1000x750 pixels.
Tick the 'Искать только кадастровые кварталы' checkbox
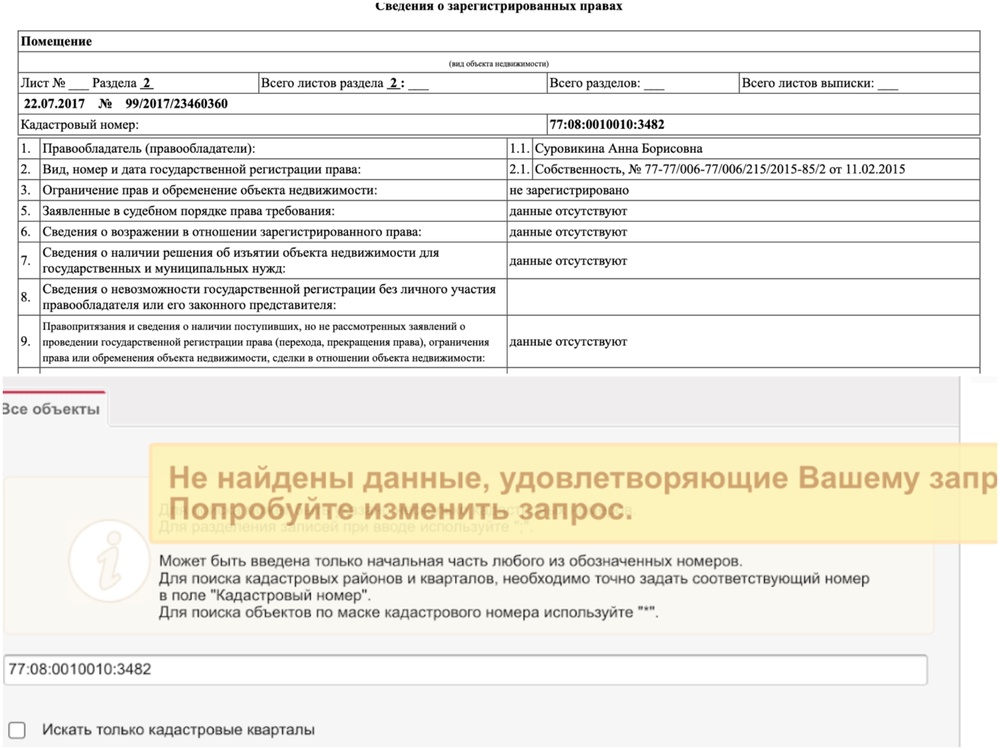pyautogui.click(x=17, y=730)
